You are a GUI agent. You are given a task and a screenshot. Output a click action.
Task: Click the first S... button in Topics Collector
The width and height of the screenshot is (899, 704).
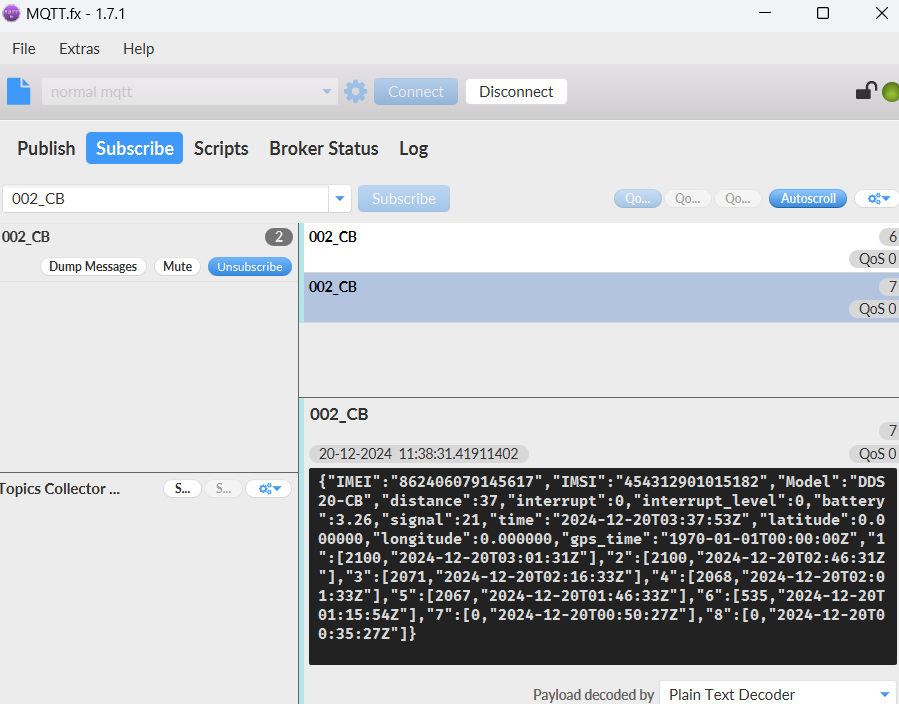(182, 488)
